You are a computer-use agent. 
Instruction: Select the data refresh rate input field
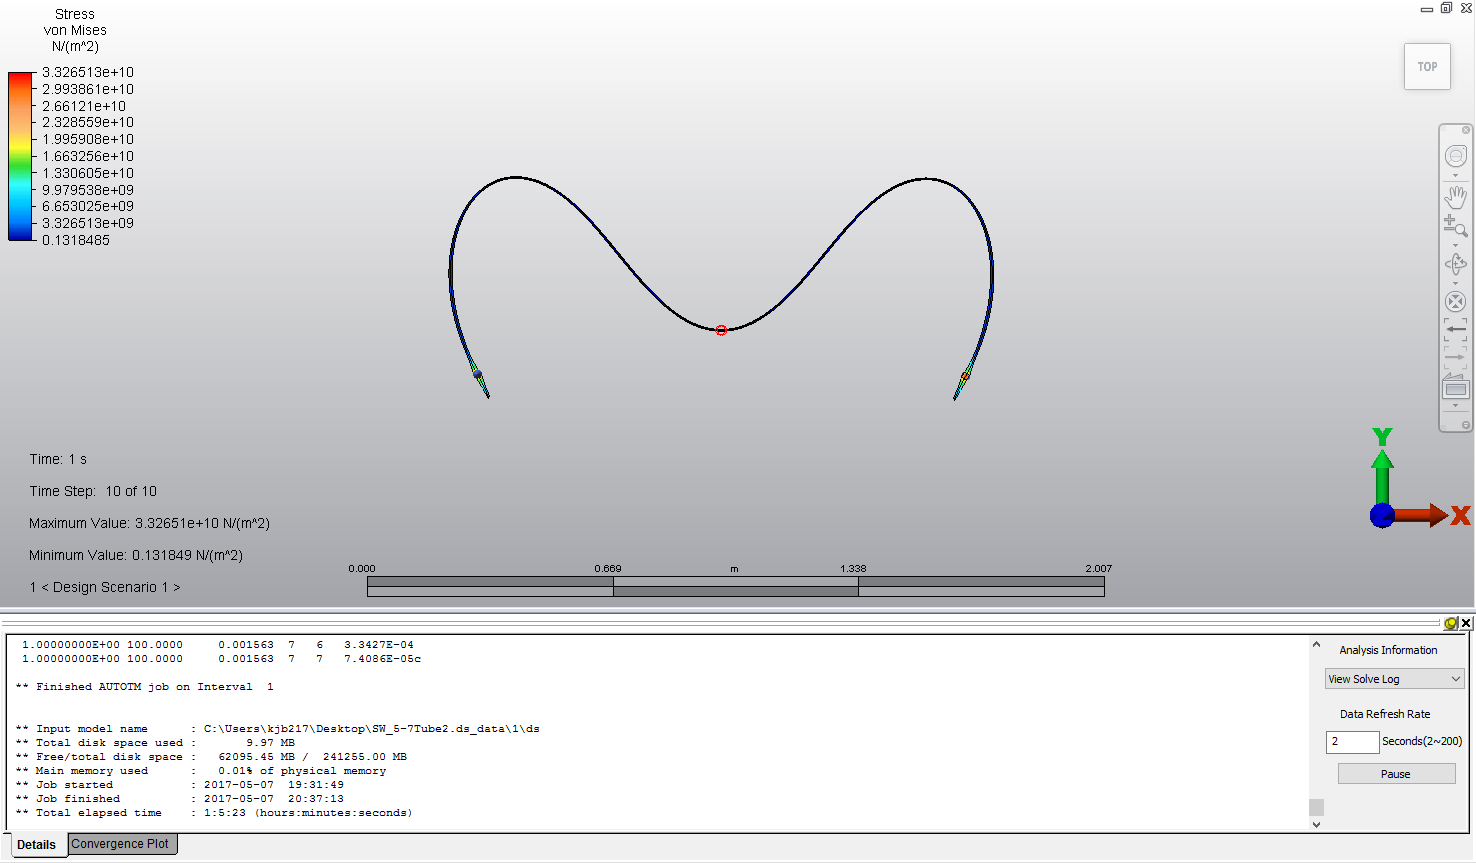(x=1352, y=741)
